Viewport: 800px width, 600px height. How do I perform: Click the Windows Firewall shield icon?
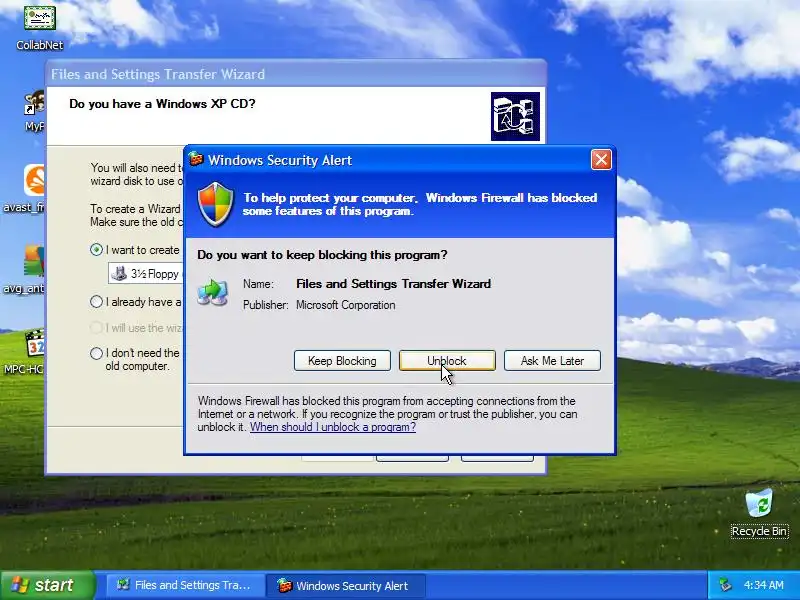click(x=216, y=204)
